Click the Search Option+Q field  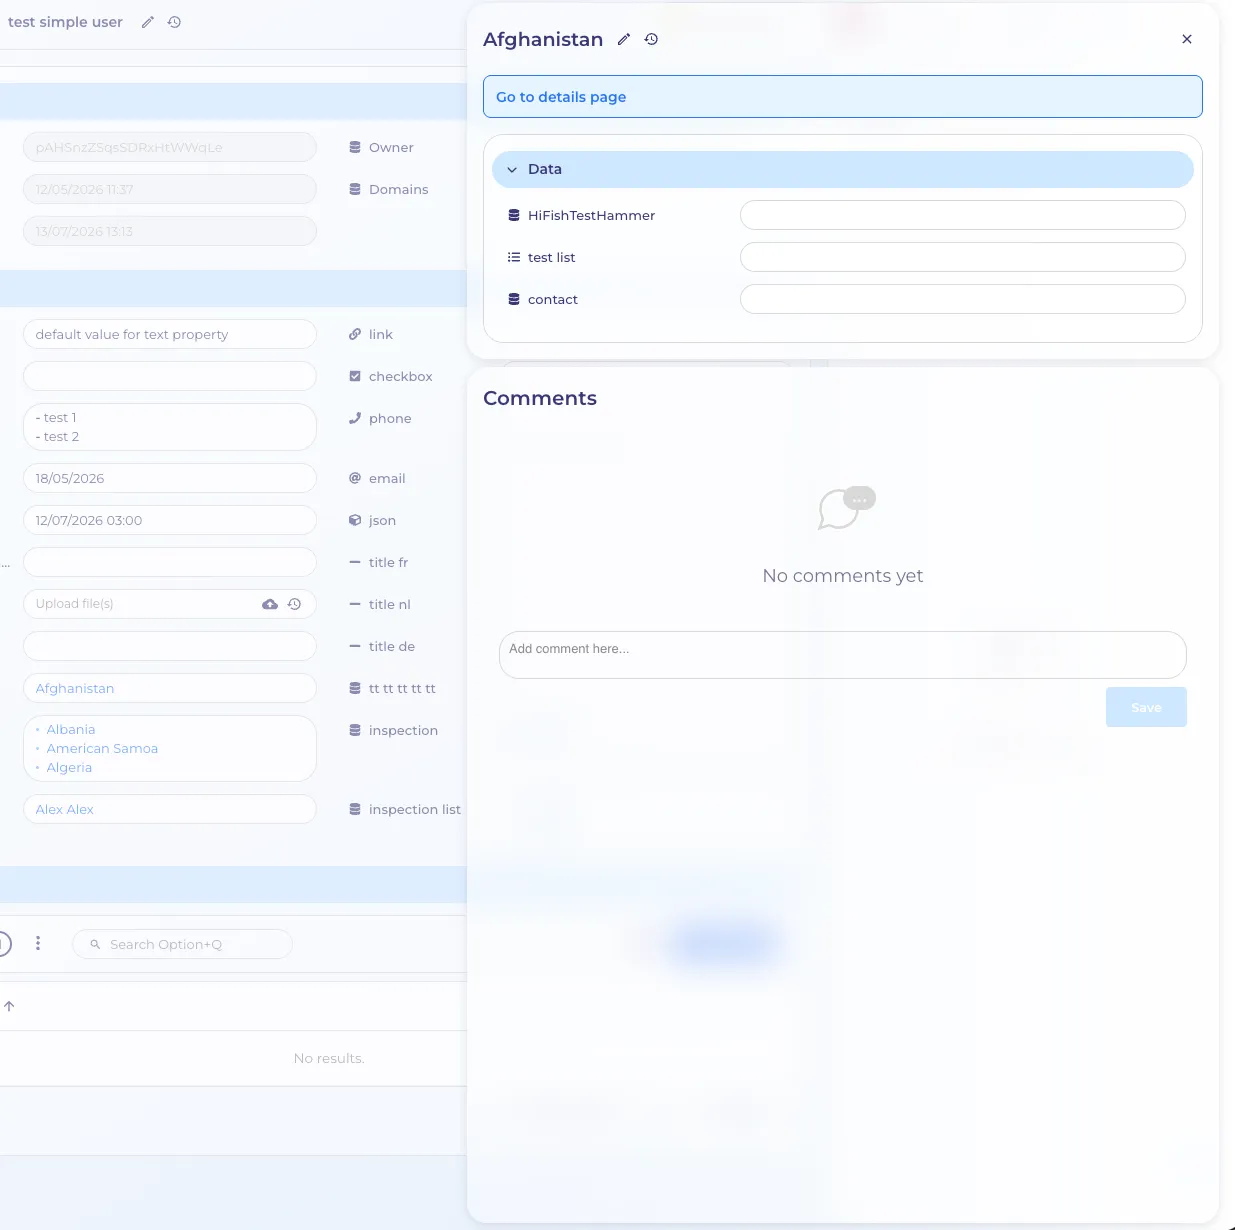(x=182, y=944)
